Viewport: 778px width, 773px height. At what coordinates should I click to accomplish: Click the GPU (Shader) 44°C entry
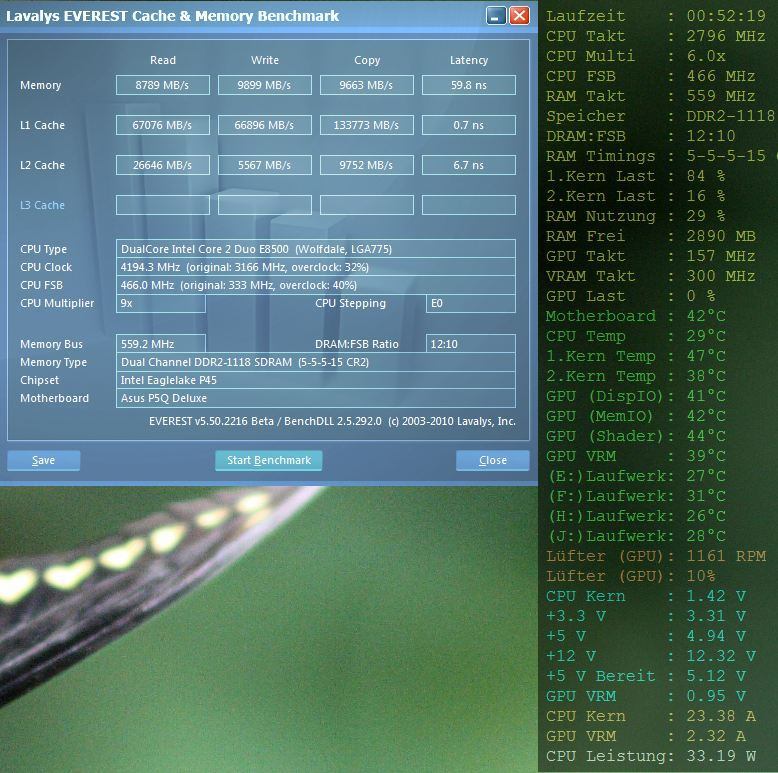636,436
